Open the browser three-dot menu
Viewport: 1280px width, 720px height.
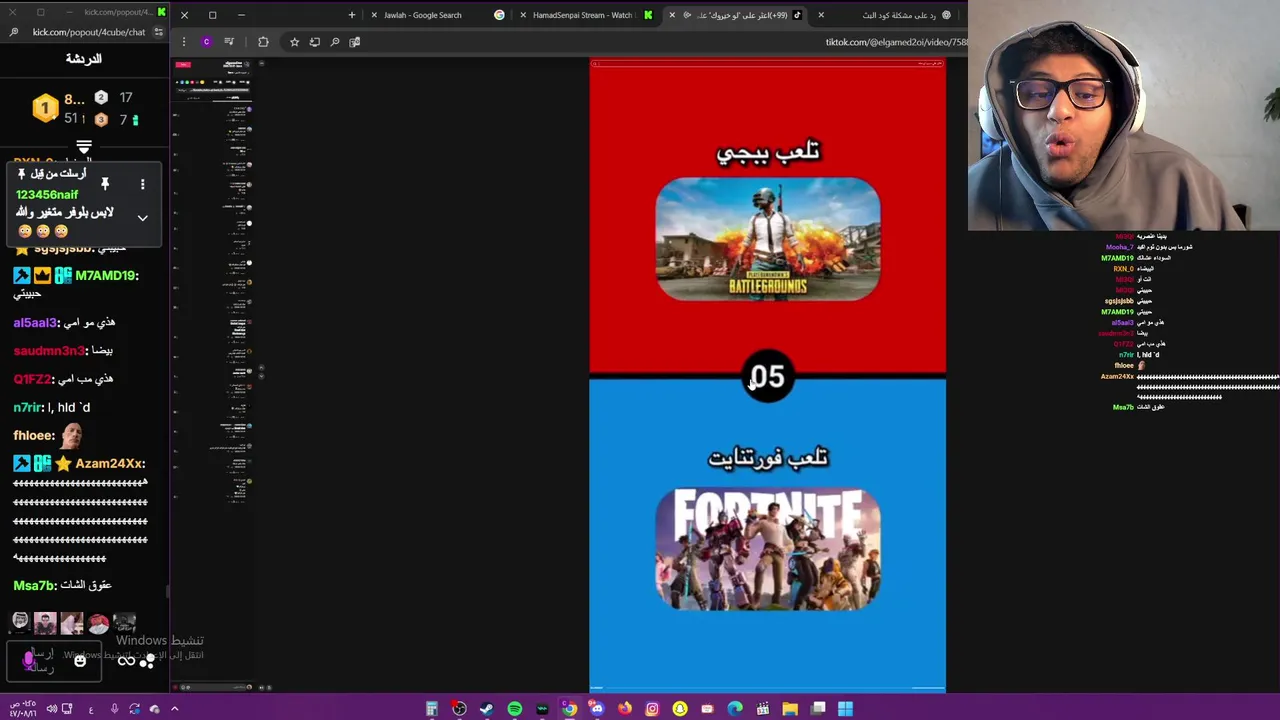tap(183, 42)
